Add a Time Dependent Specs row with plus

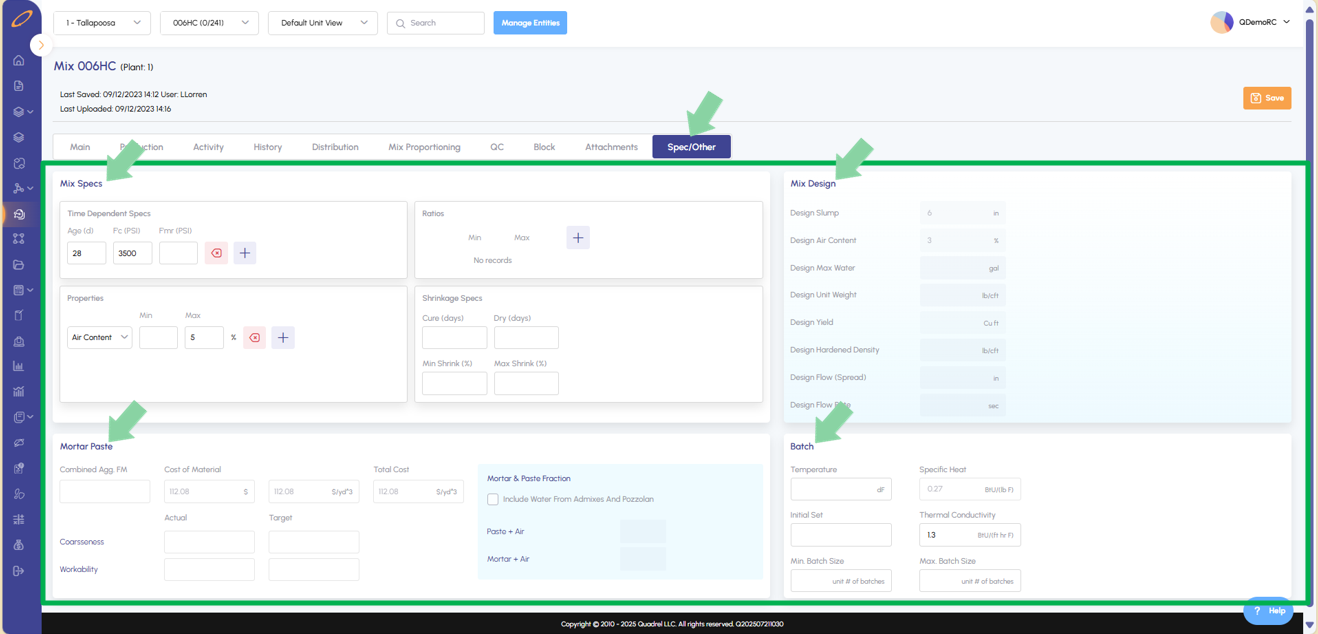245,253
